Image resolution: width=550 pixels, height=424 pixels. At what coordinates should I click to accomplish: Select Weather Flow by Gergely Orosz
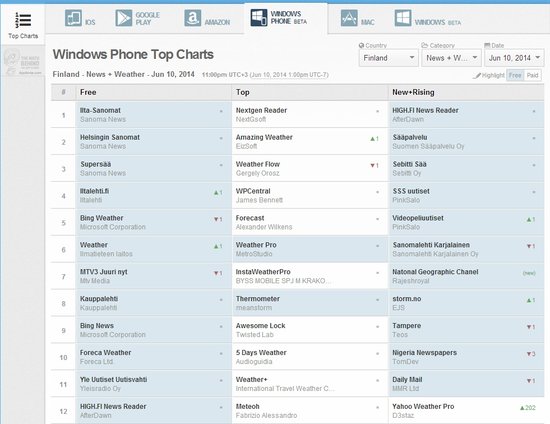[x=258, y=164]
